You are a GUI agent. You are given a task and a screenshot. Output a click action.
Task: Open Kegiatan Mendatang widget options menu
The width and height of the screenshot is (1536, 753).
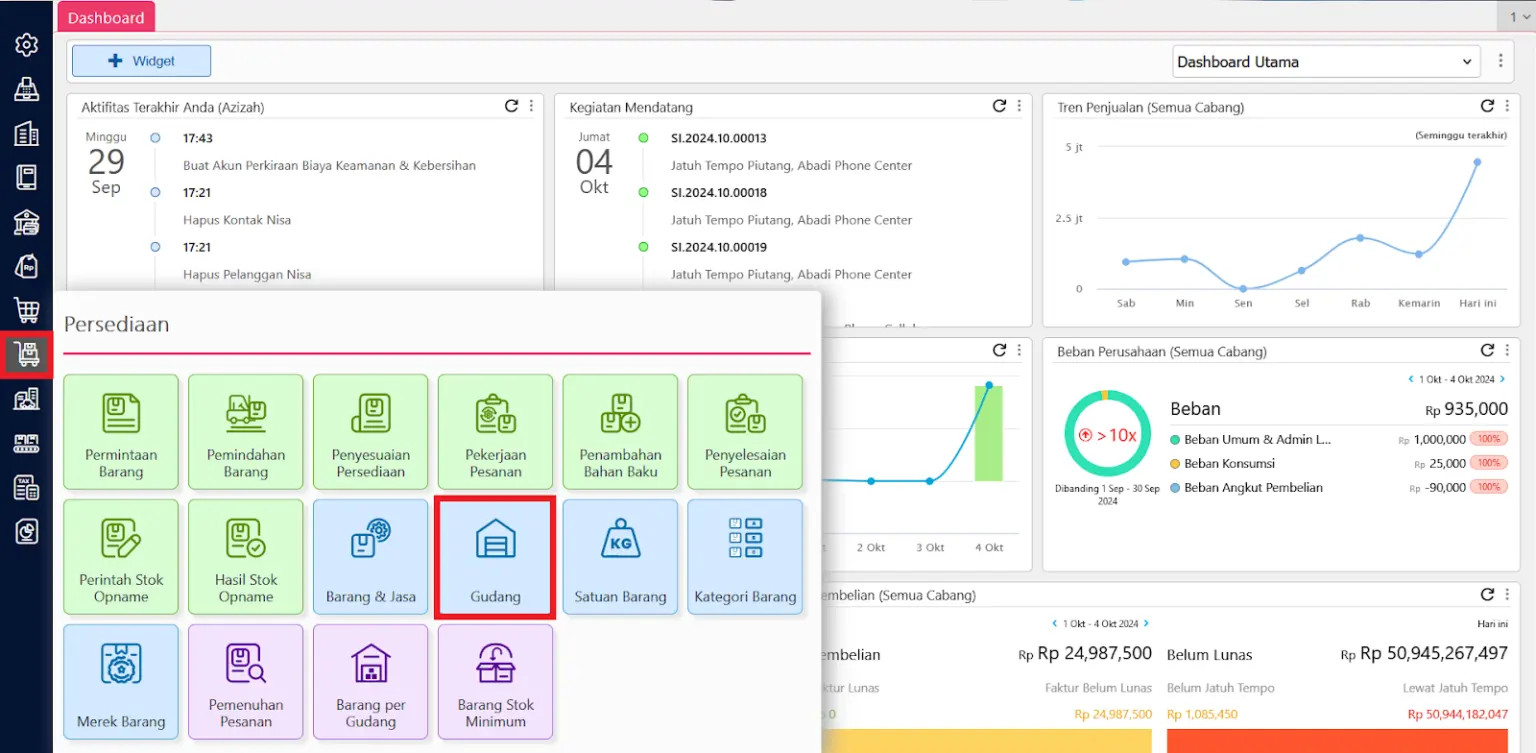pos(1019,106)
